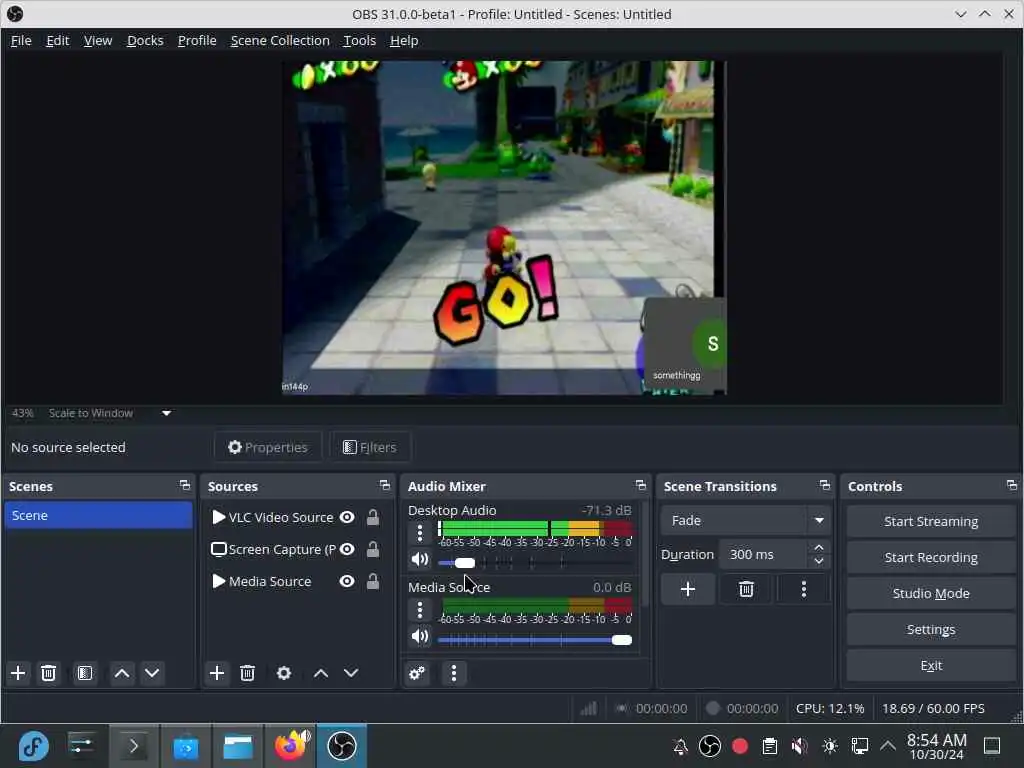Screen dimensions: 1024x768
Task: Toggle lock on Screen Capture source
Action: click(x=373, y=549)
